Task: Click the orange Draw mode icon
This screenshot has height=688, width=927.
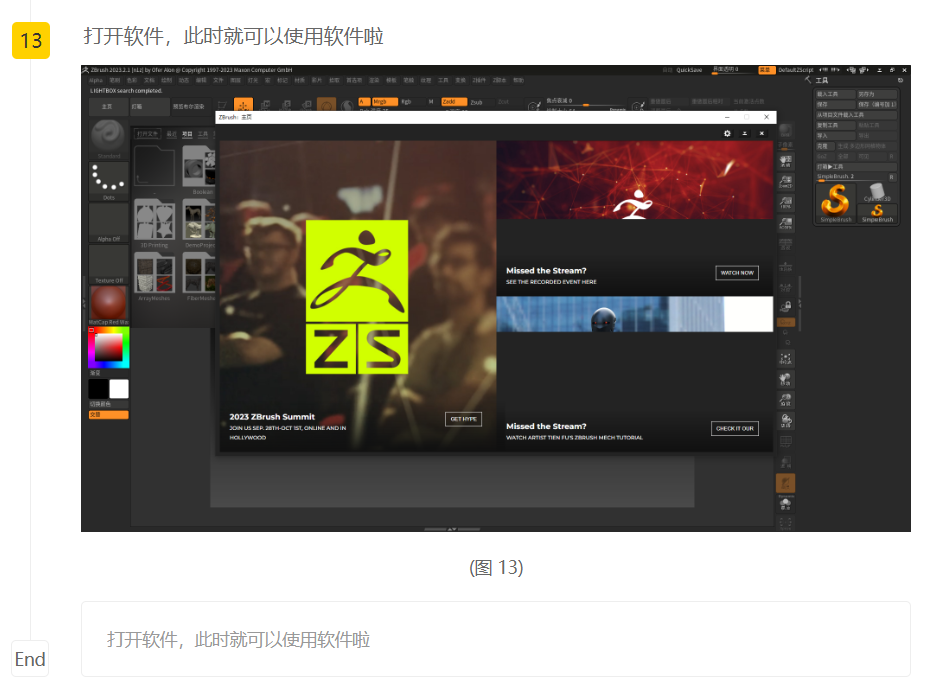Action: 242,105
